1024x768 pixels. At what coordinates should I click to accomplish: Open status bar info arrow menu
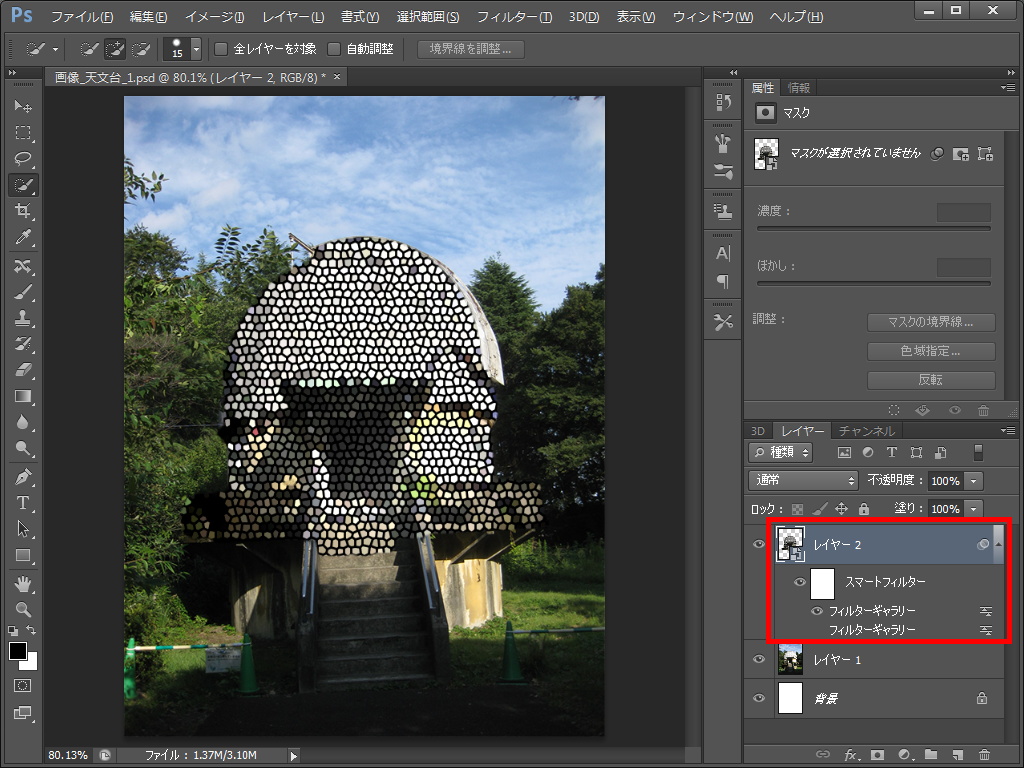pyautogui.click(x=294, y=756)
